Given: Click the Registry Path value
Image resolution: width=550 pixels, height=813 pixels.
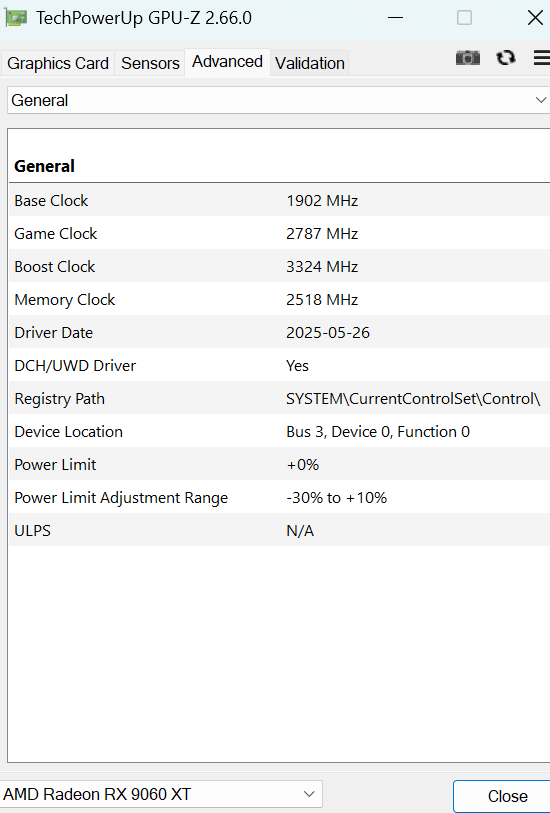Looking at the screenshot, I should pyautogui.click(x=413, y=398).
